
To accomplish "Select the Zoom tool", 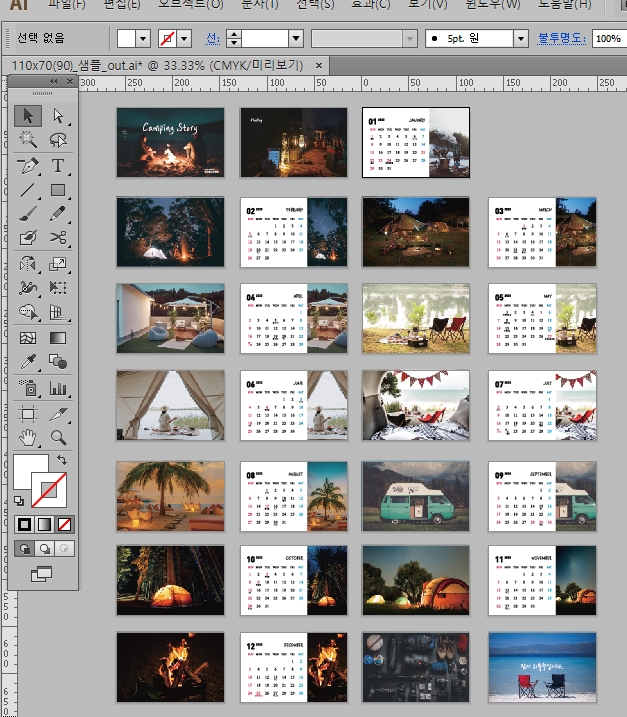I will tap(58, 438).
